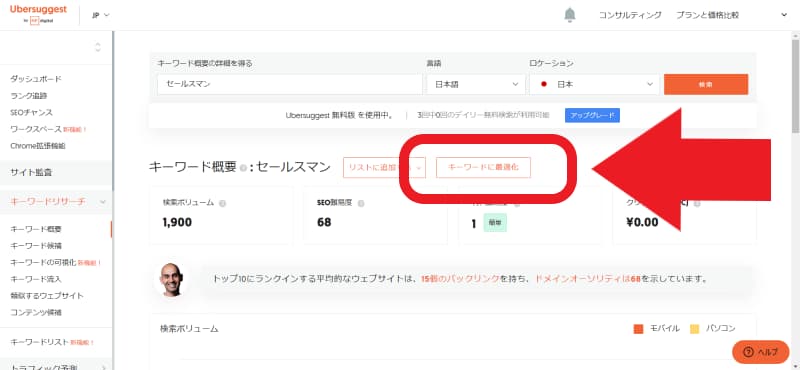Open SEOチャンス in sidebar
This screenshot has height=370, width=800.
coord(31,112)
